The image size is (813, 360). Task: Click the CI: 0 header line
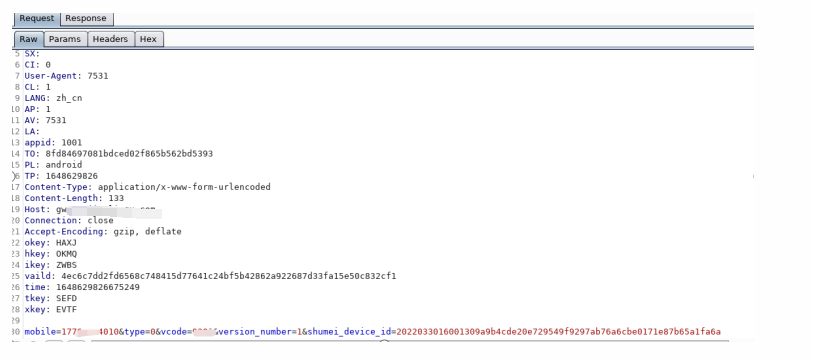pyautogui.click(x=37, y=65)
